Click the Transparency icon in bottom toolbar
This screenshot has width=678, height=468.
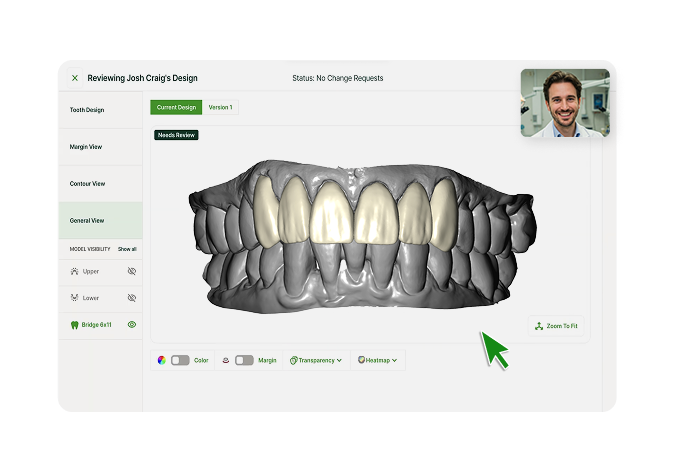(294, 360)
